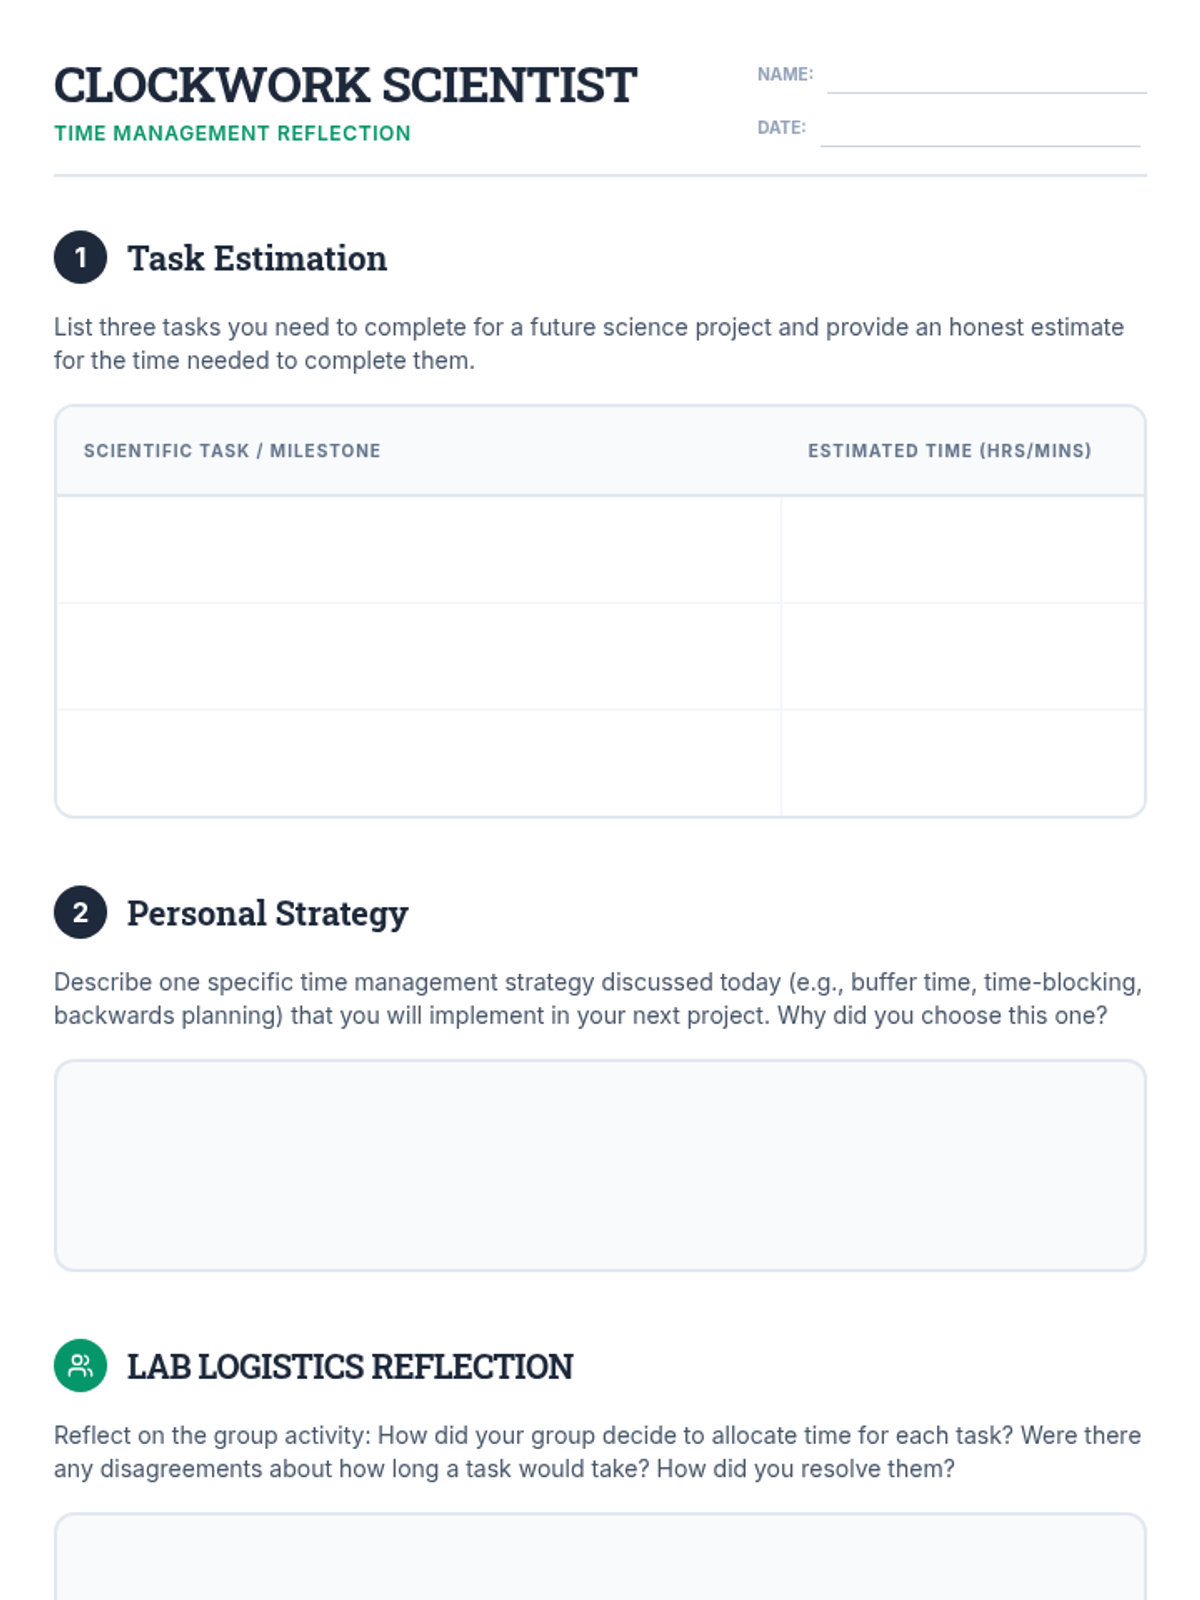Click the number 2 section badge

pyautogui.click(x=80, y=912)
